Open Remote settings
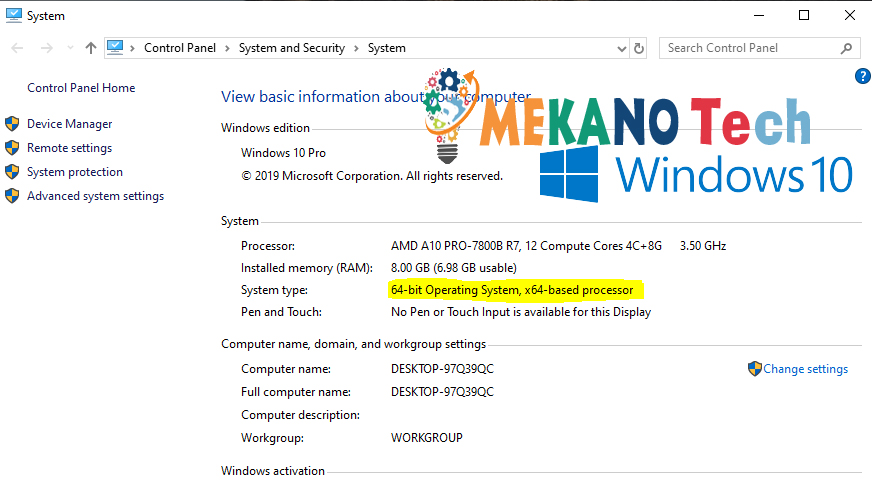Viewport: 872px width, 488px height. (x=70, y=148)
